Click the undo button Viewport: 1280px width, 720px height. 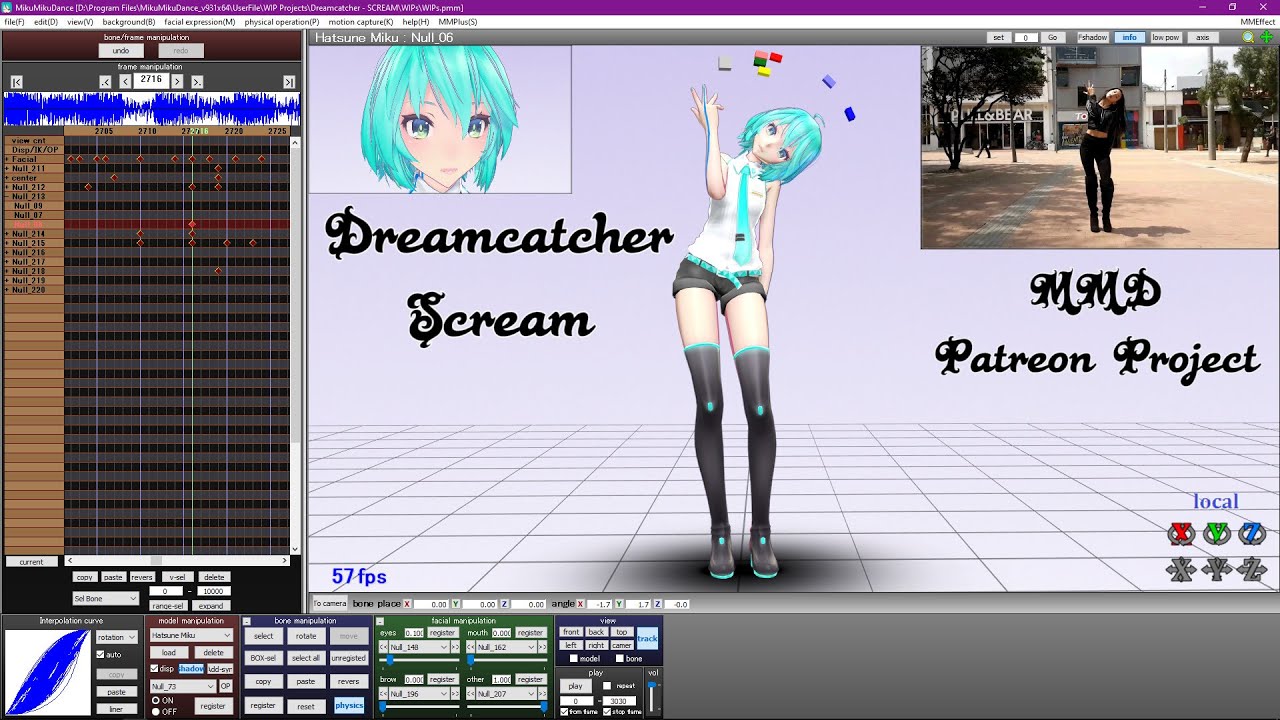click(121, 50)
